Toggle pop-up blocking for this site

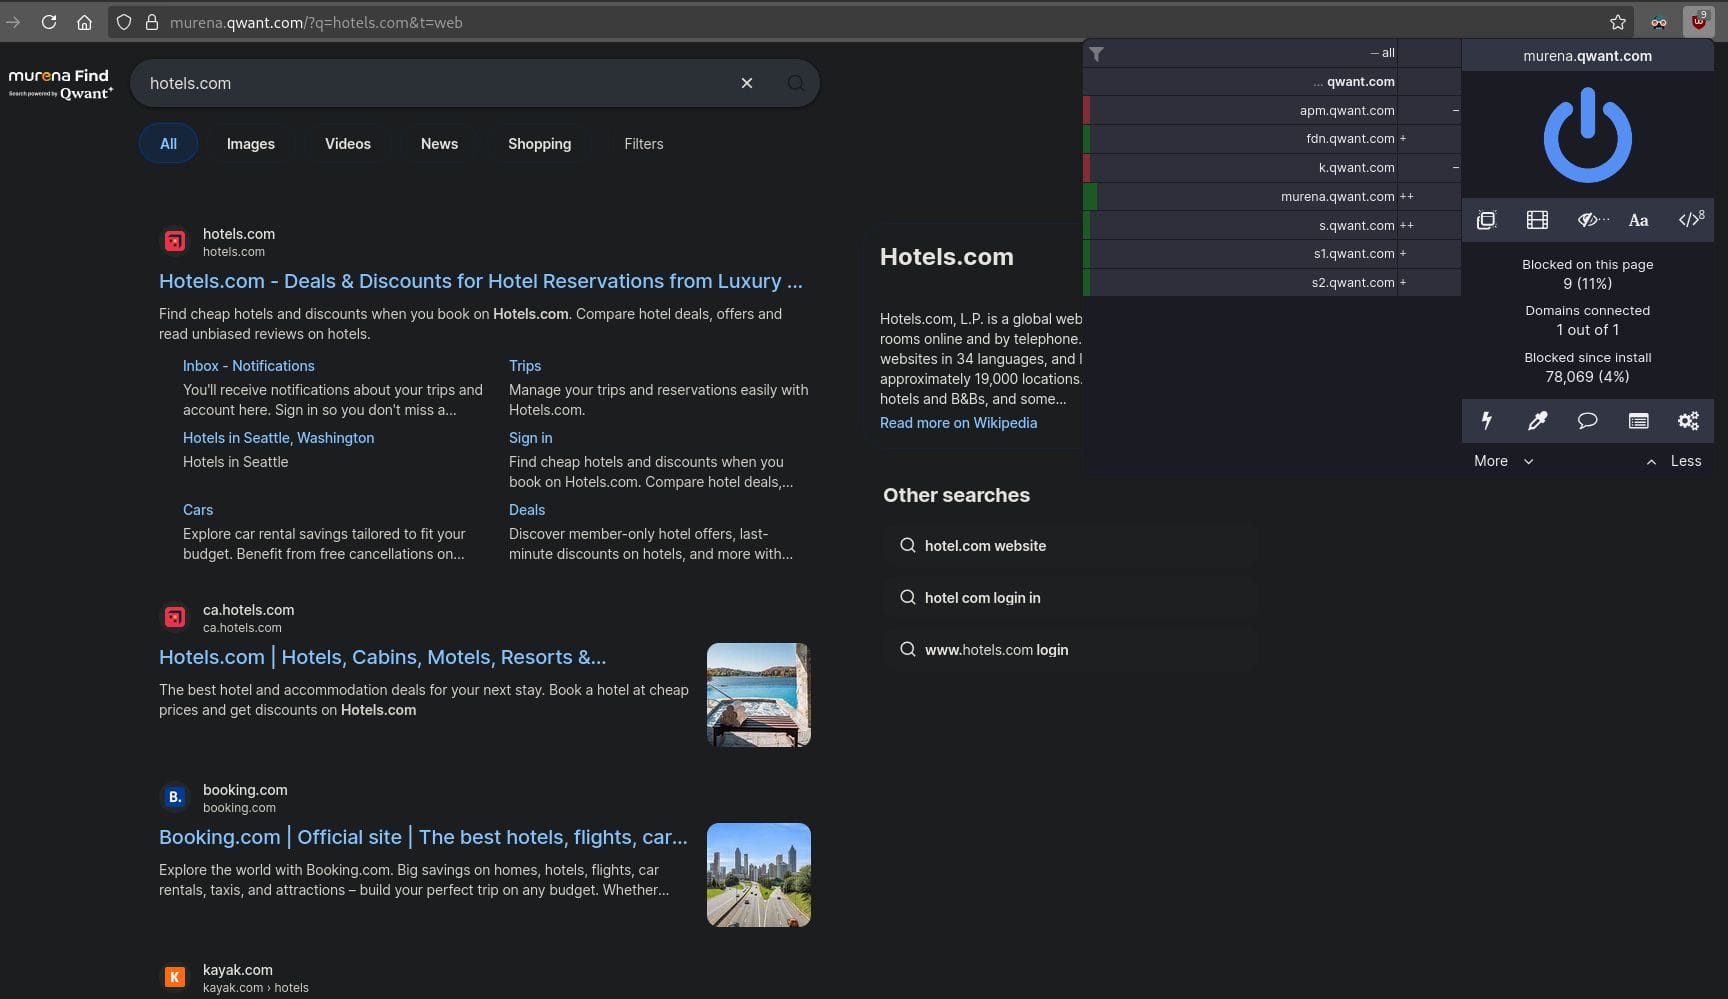pos(1486,220)
